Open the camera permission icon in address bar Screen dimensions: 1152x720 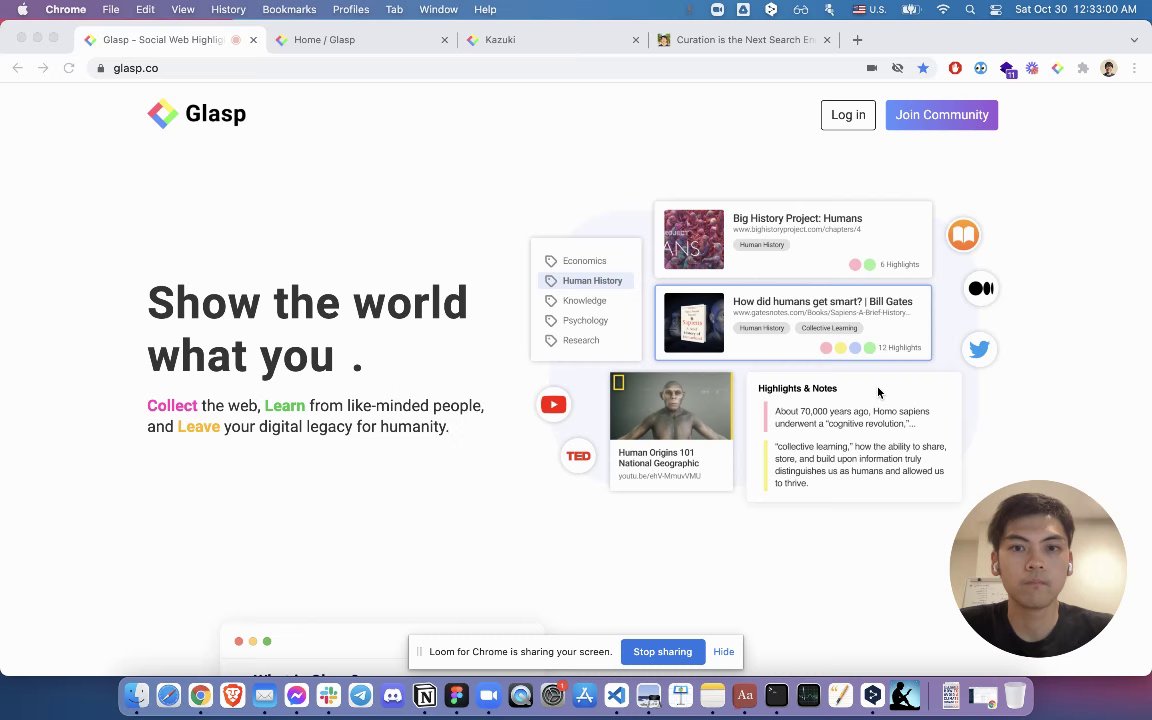(872, 68)
